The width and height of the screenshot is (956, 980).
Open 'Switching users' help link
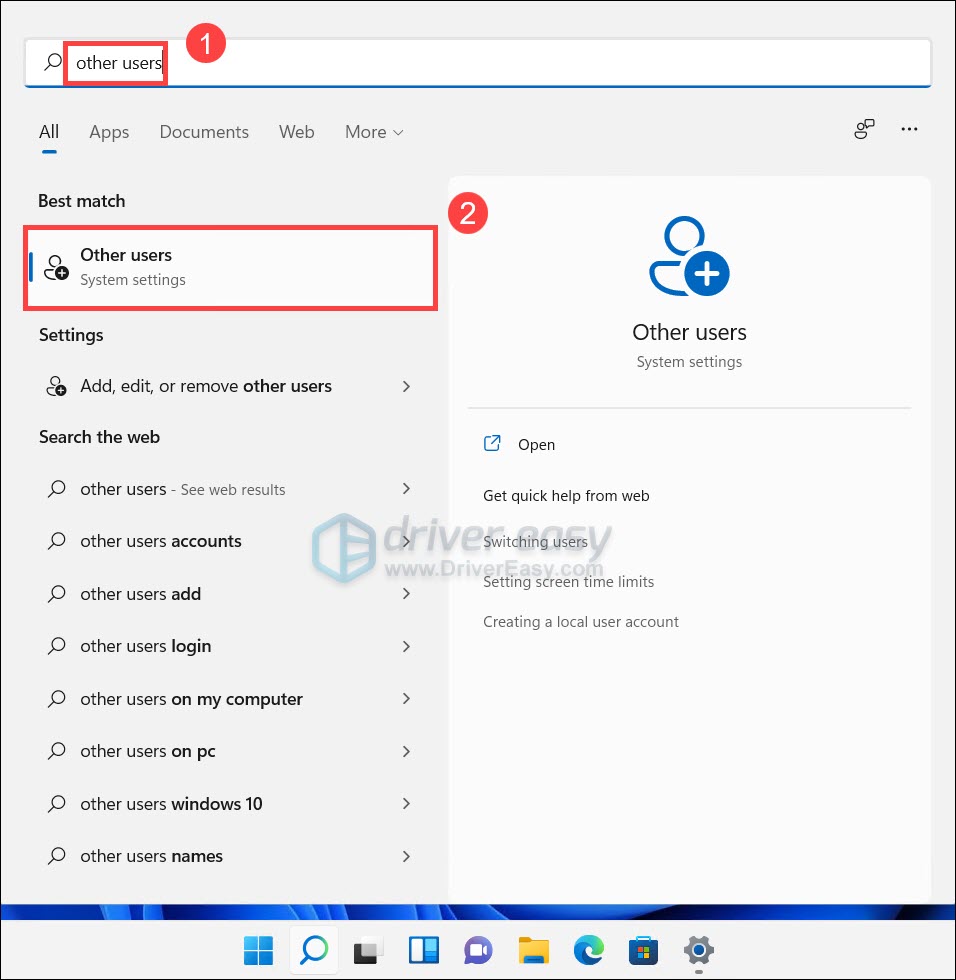pos(535,542)
